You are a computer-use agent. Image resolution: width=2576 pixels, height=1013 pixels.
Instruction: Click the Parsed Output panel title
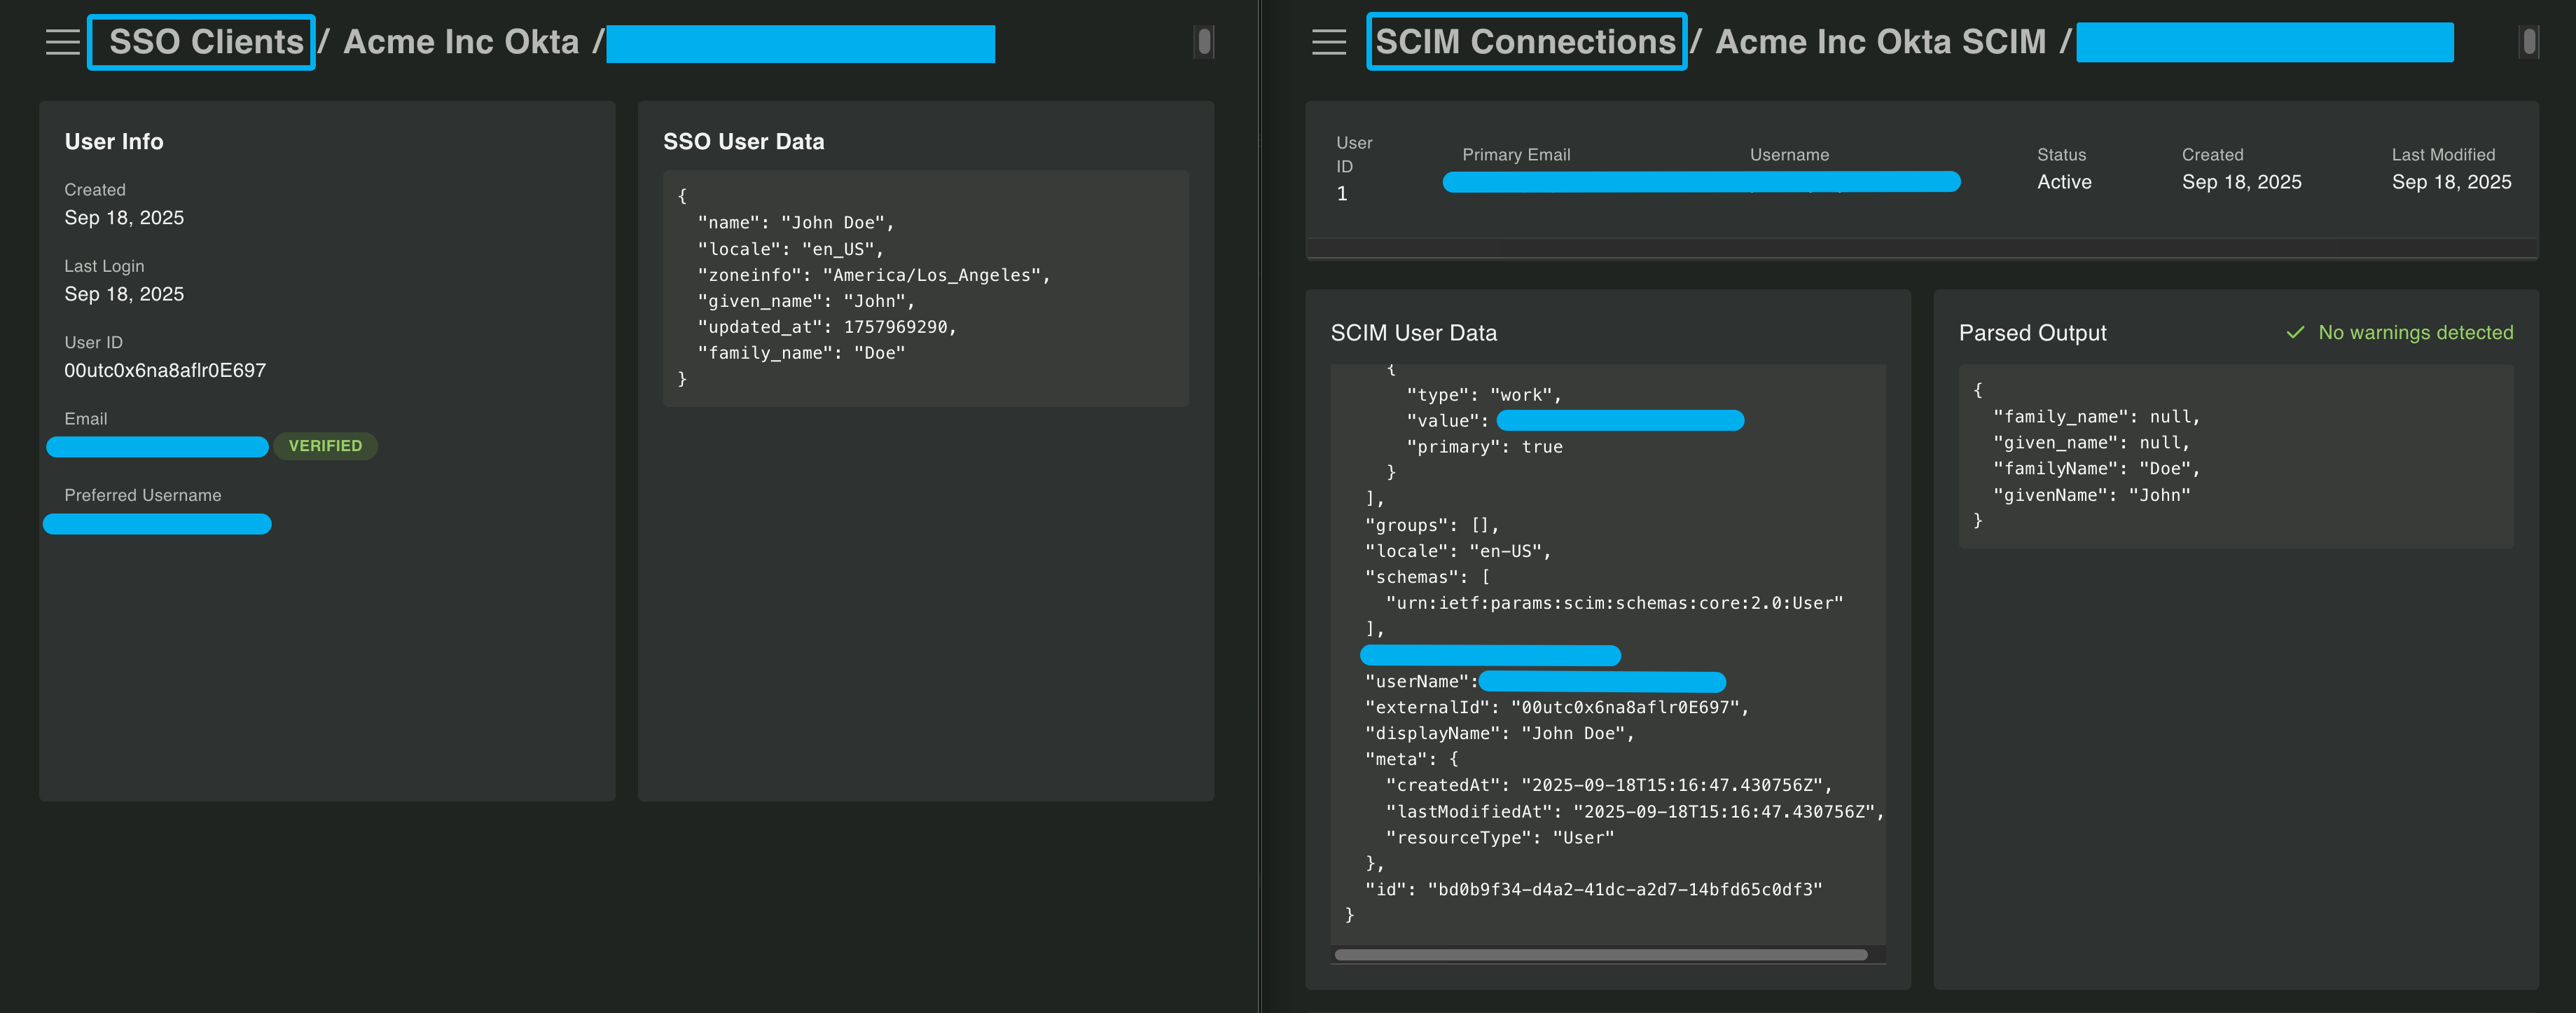click(x=2033, y=332)
